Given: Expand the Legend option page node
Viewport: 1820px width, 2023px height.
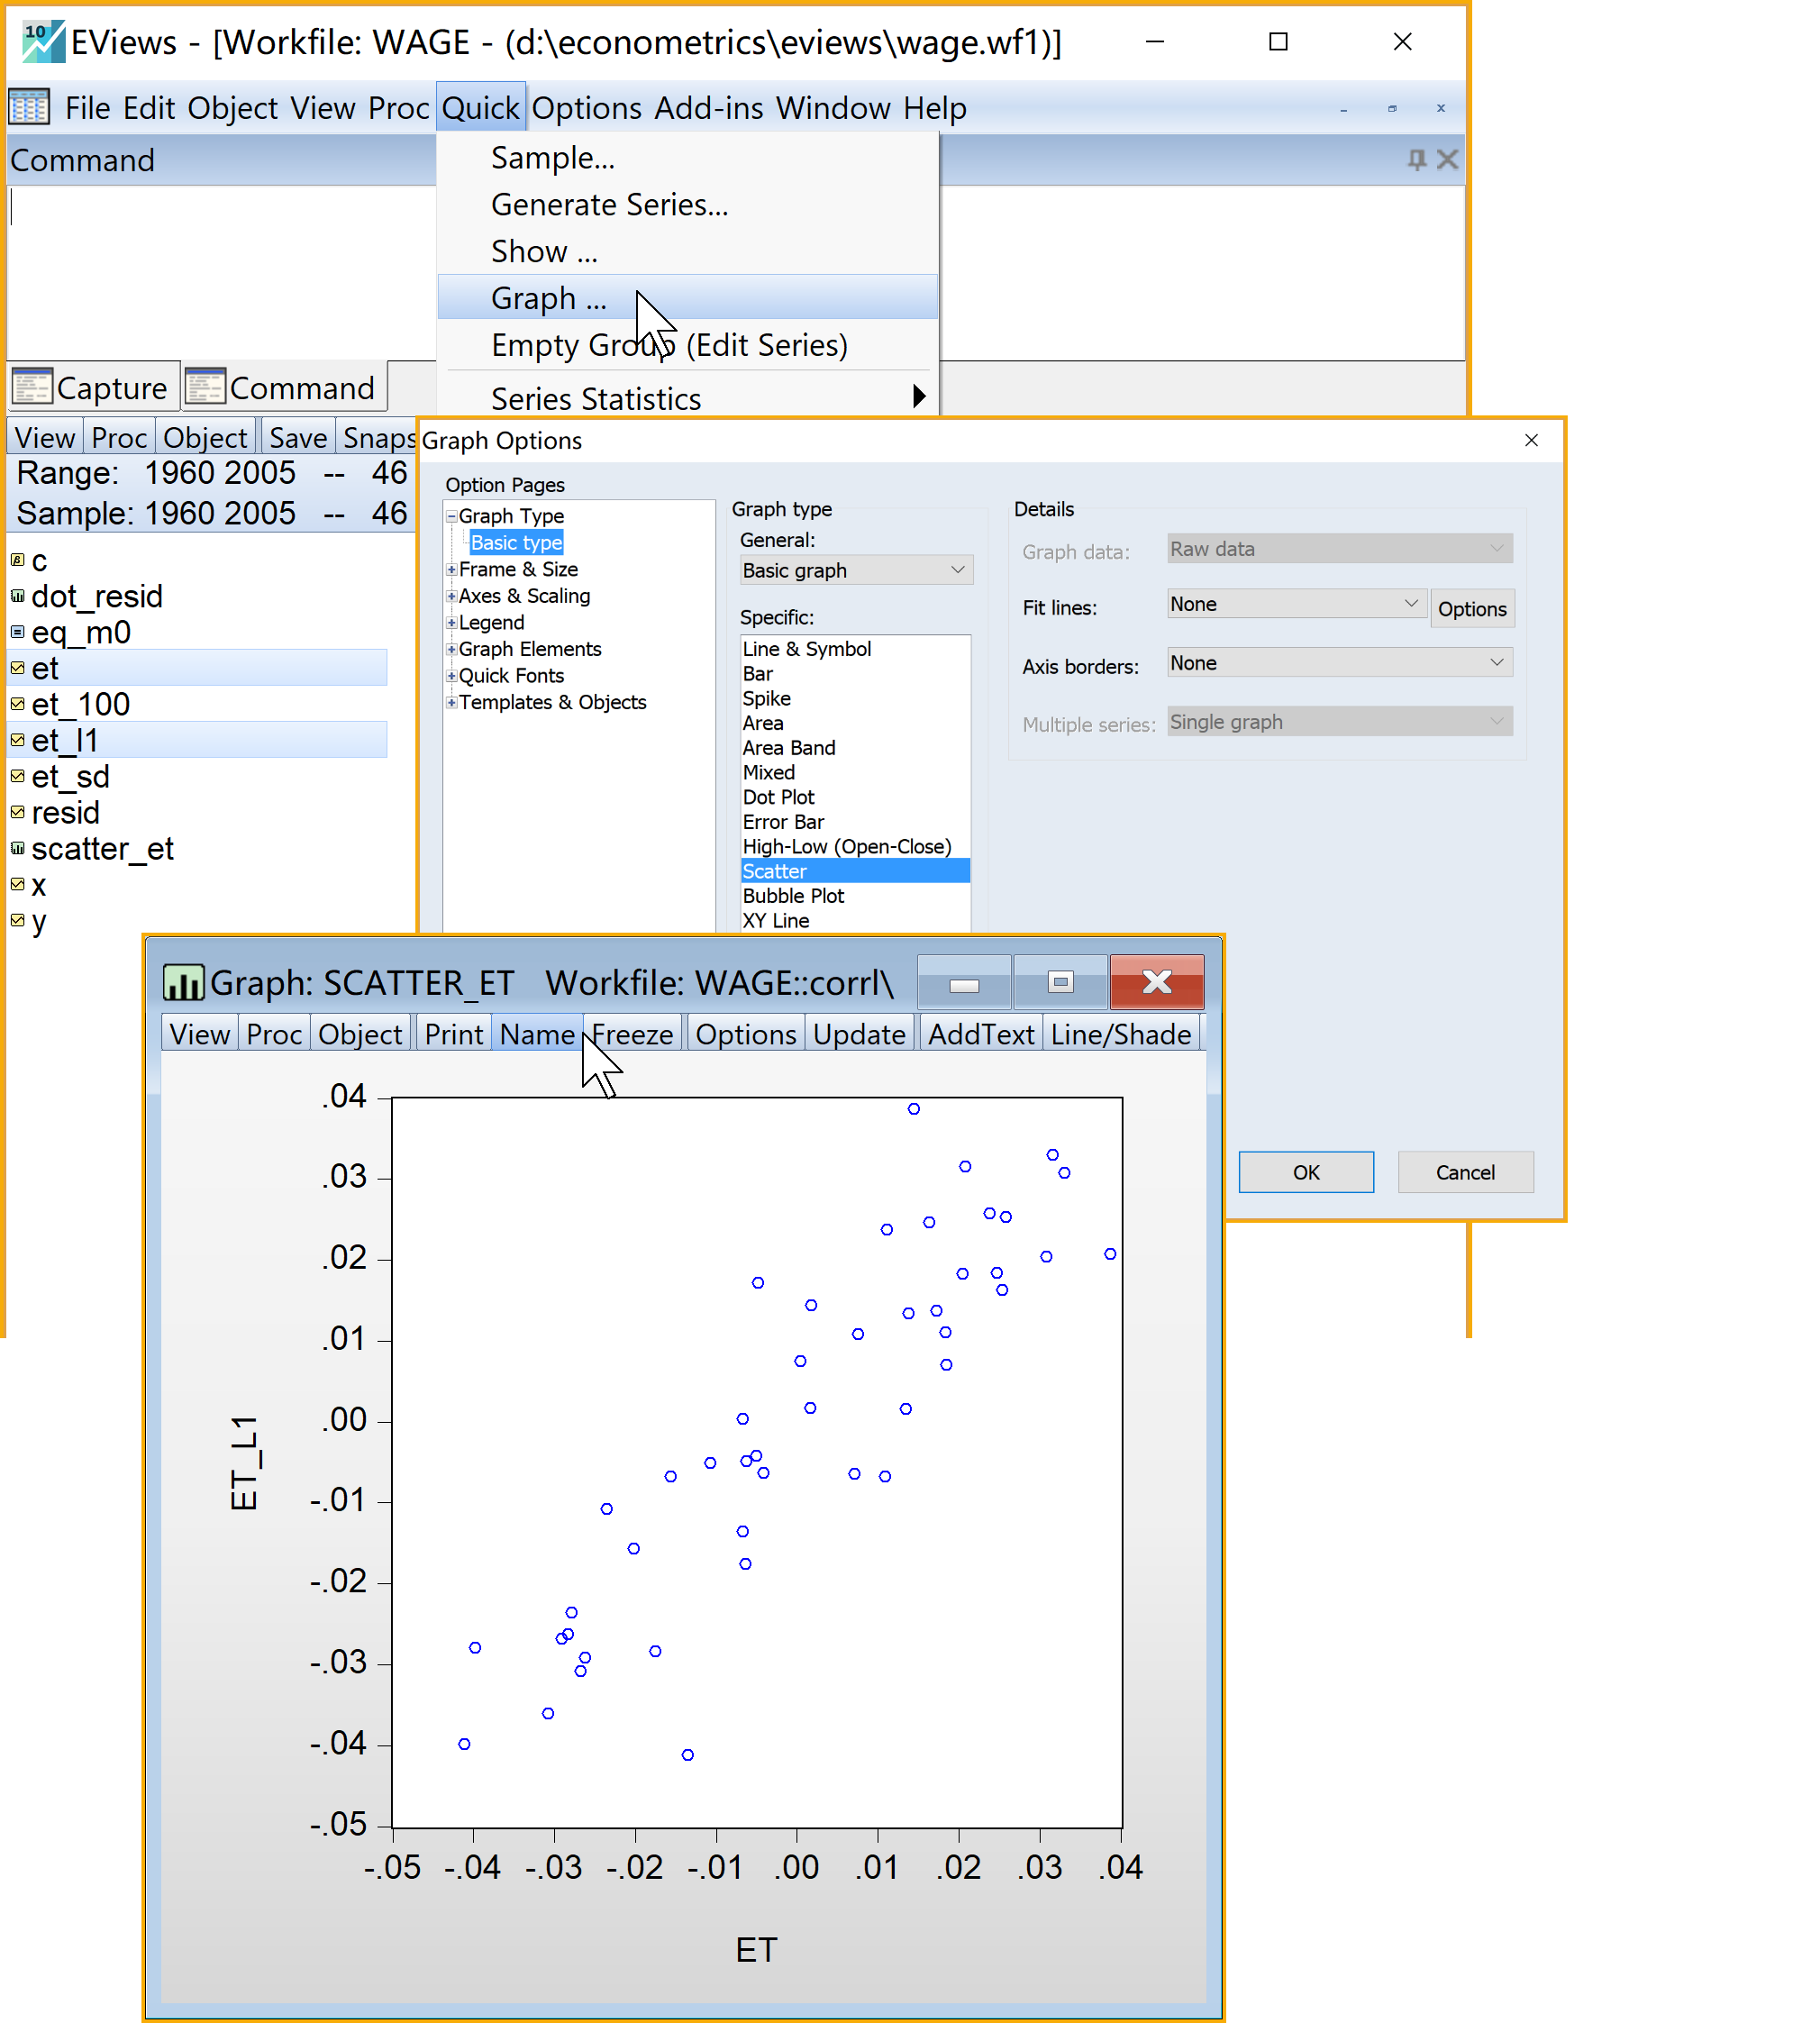Looking at the screenshot, I should [x=452, y=622].
